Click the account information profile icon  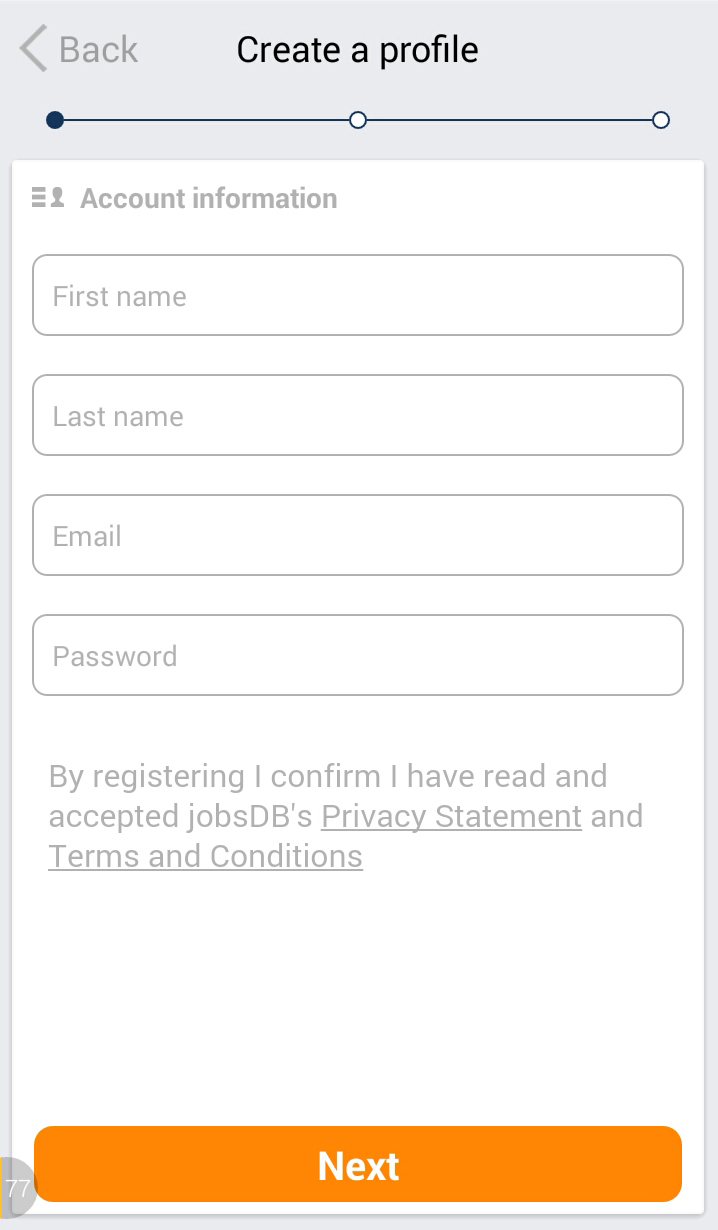(x=48, y=198)
